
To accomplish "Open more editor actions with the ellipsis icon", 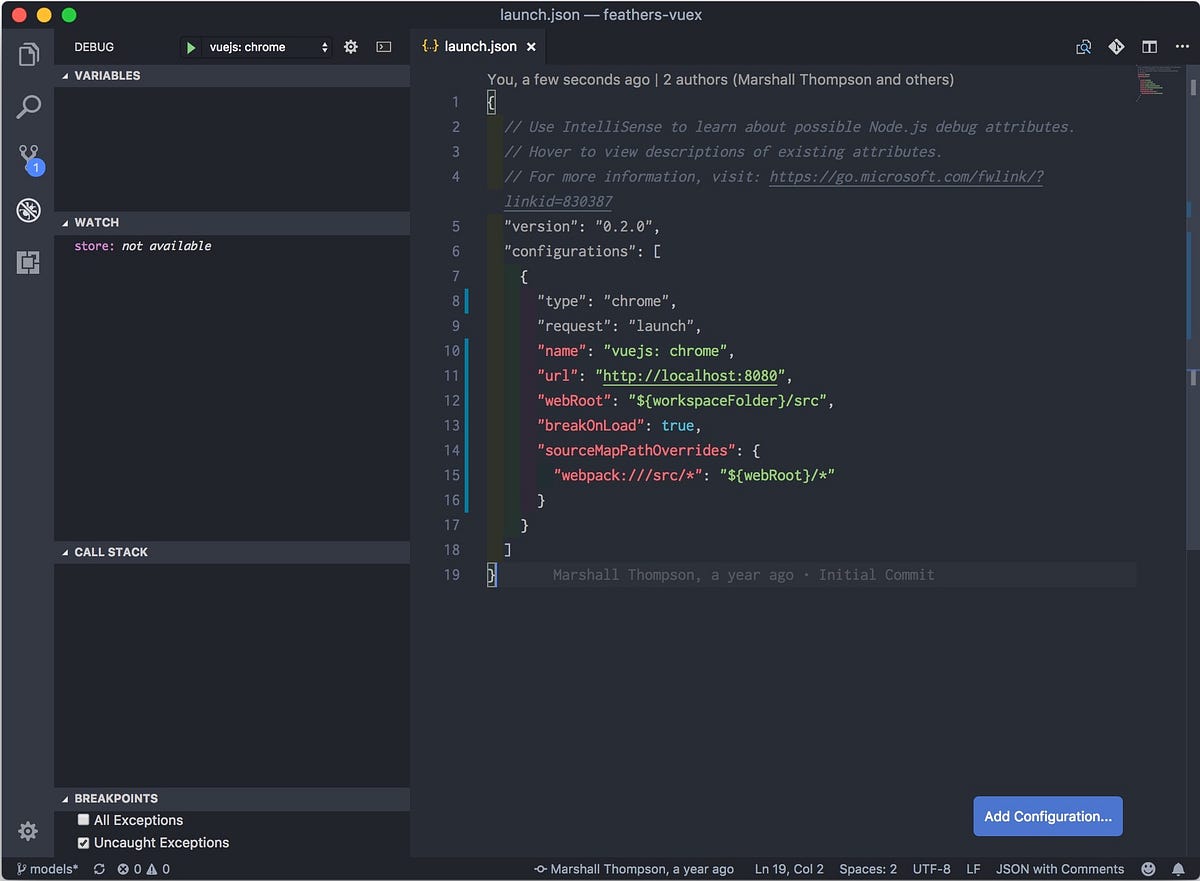I will tap(1183, 46).
